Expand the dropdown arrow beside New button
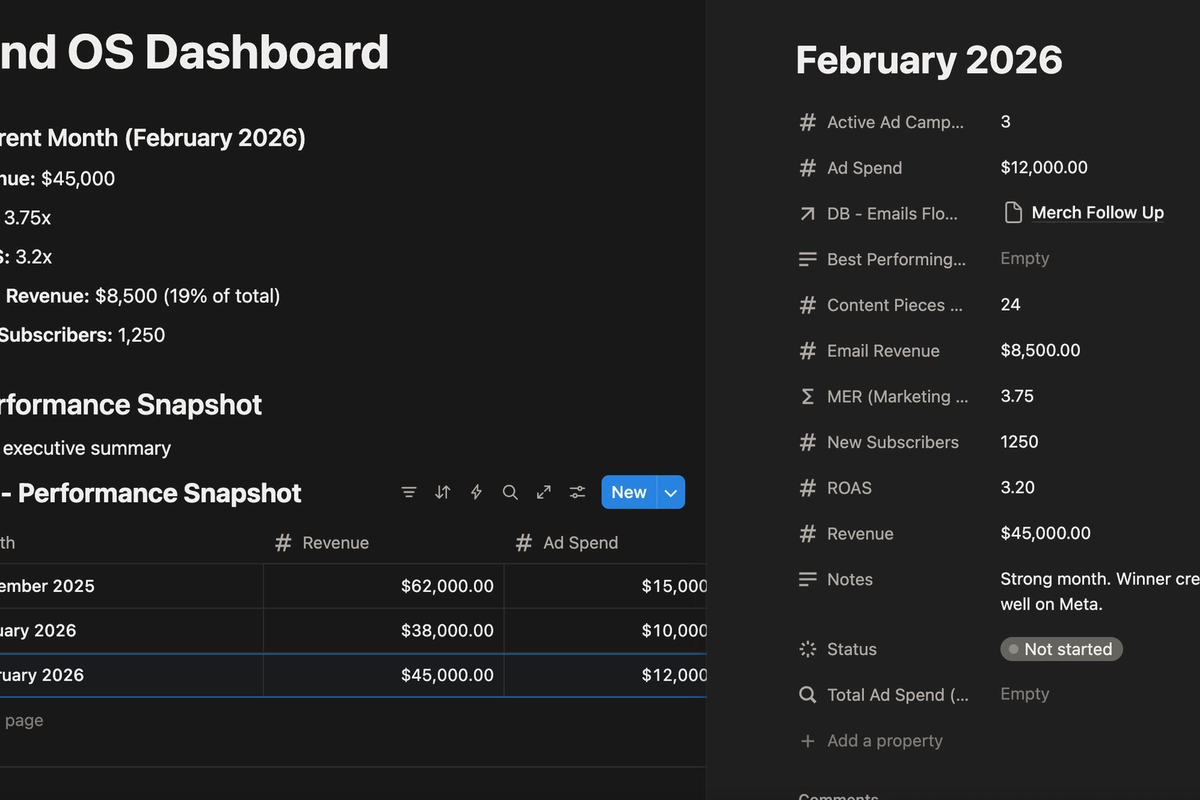This screenshot has width=1200, height=800. click(671, 492)
